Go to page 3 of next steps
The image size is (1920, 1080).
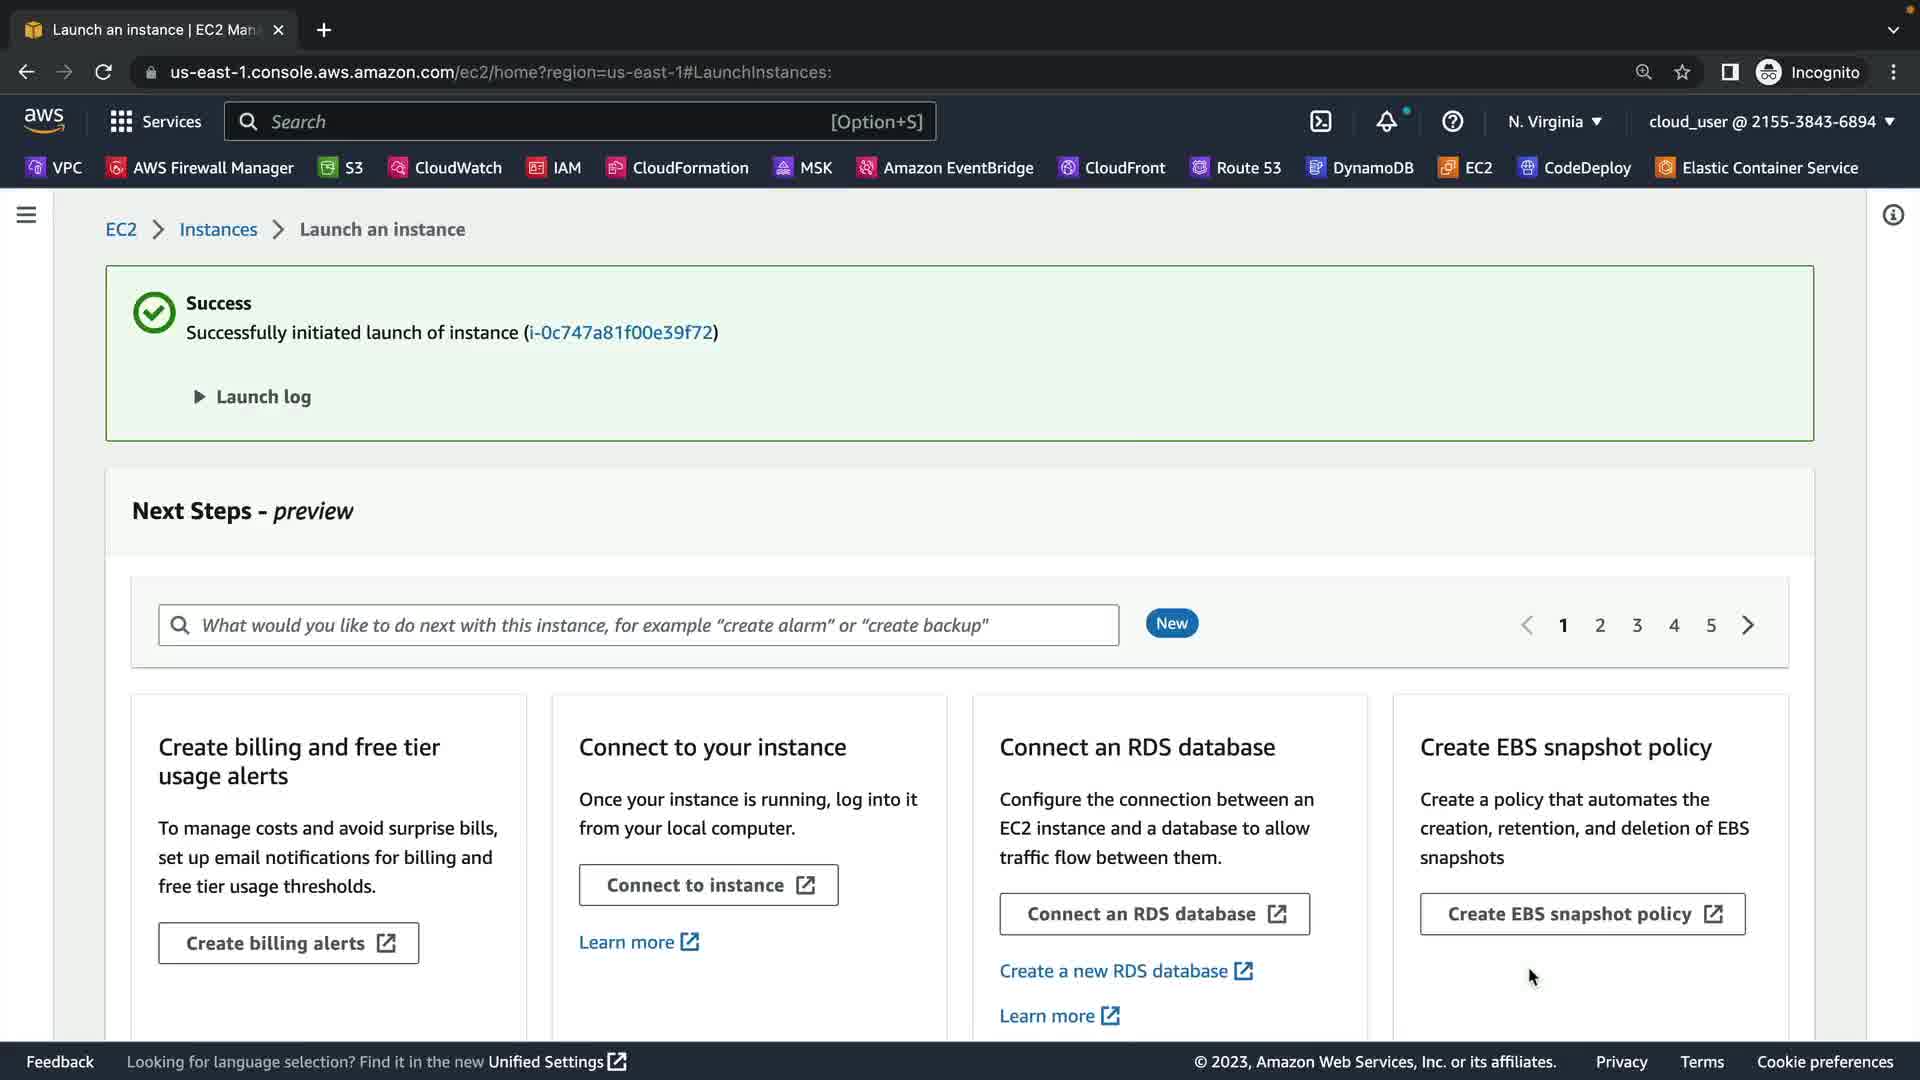(1637, 625)
